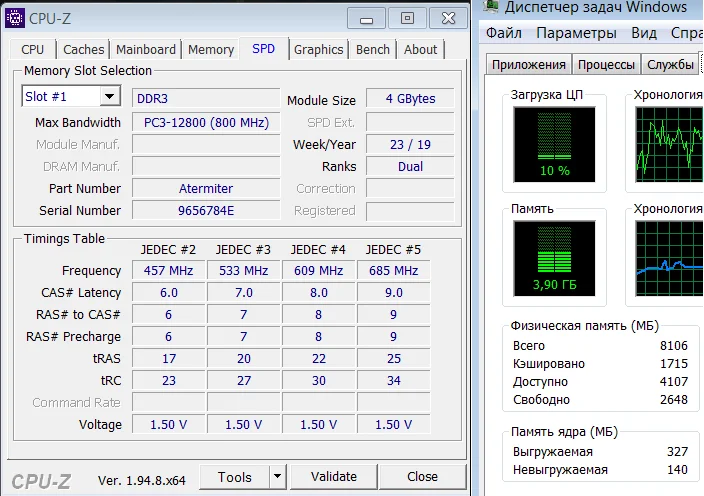This screenshot has height=496, width=704.
Task: Select the SPD tab
Action: [x=264, y=48]
